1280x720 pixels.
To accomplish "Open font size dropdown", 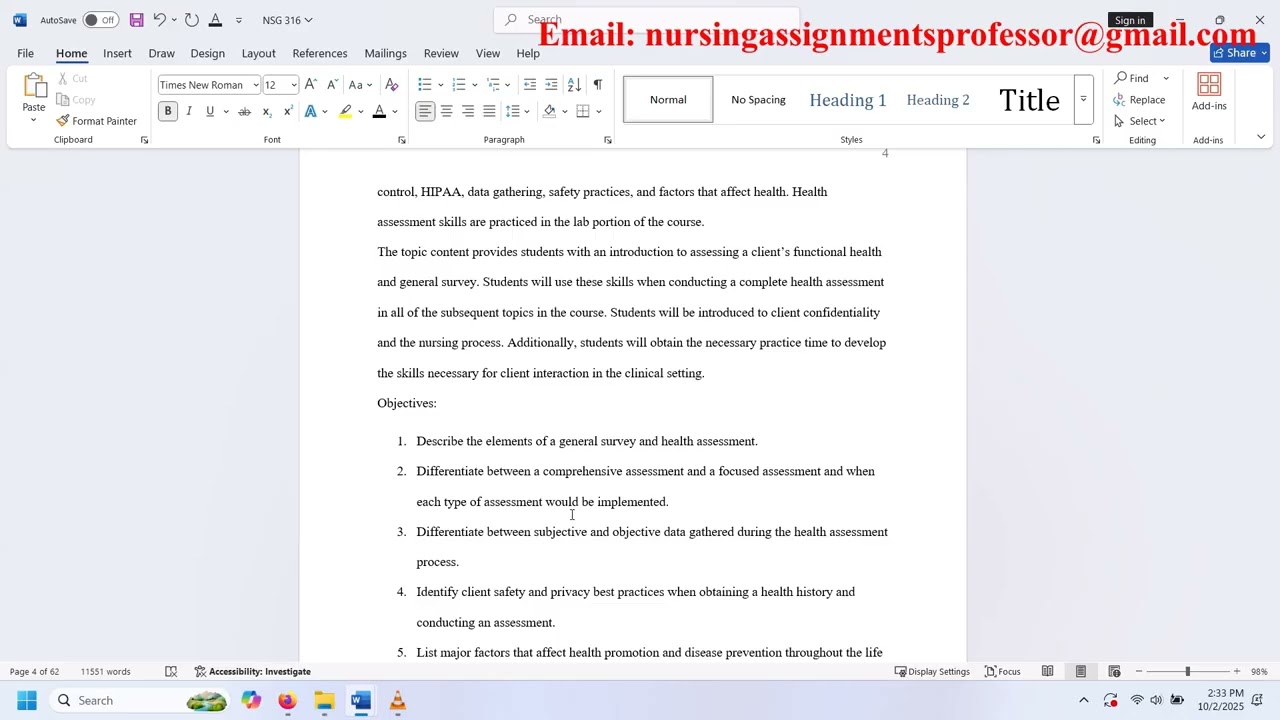I will (293, 85).
